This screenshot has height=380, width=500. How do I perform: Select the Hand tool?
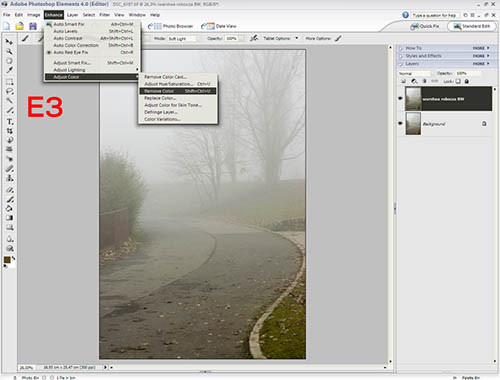tap(9, 61)
